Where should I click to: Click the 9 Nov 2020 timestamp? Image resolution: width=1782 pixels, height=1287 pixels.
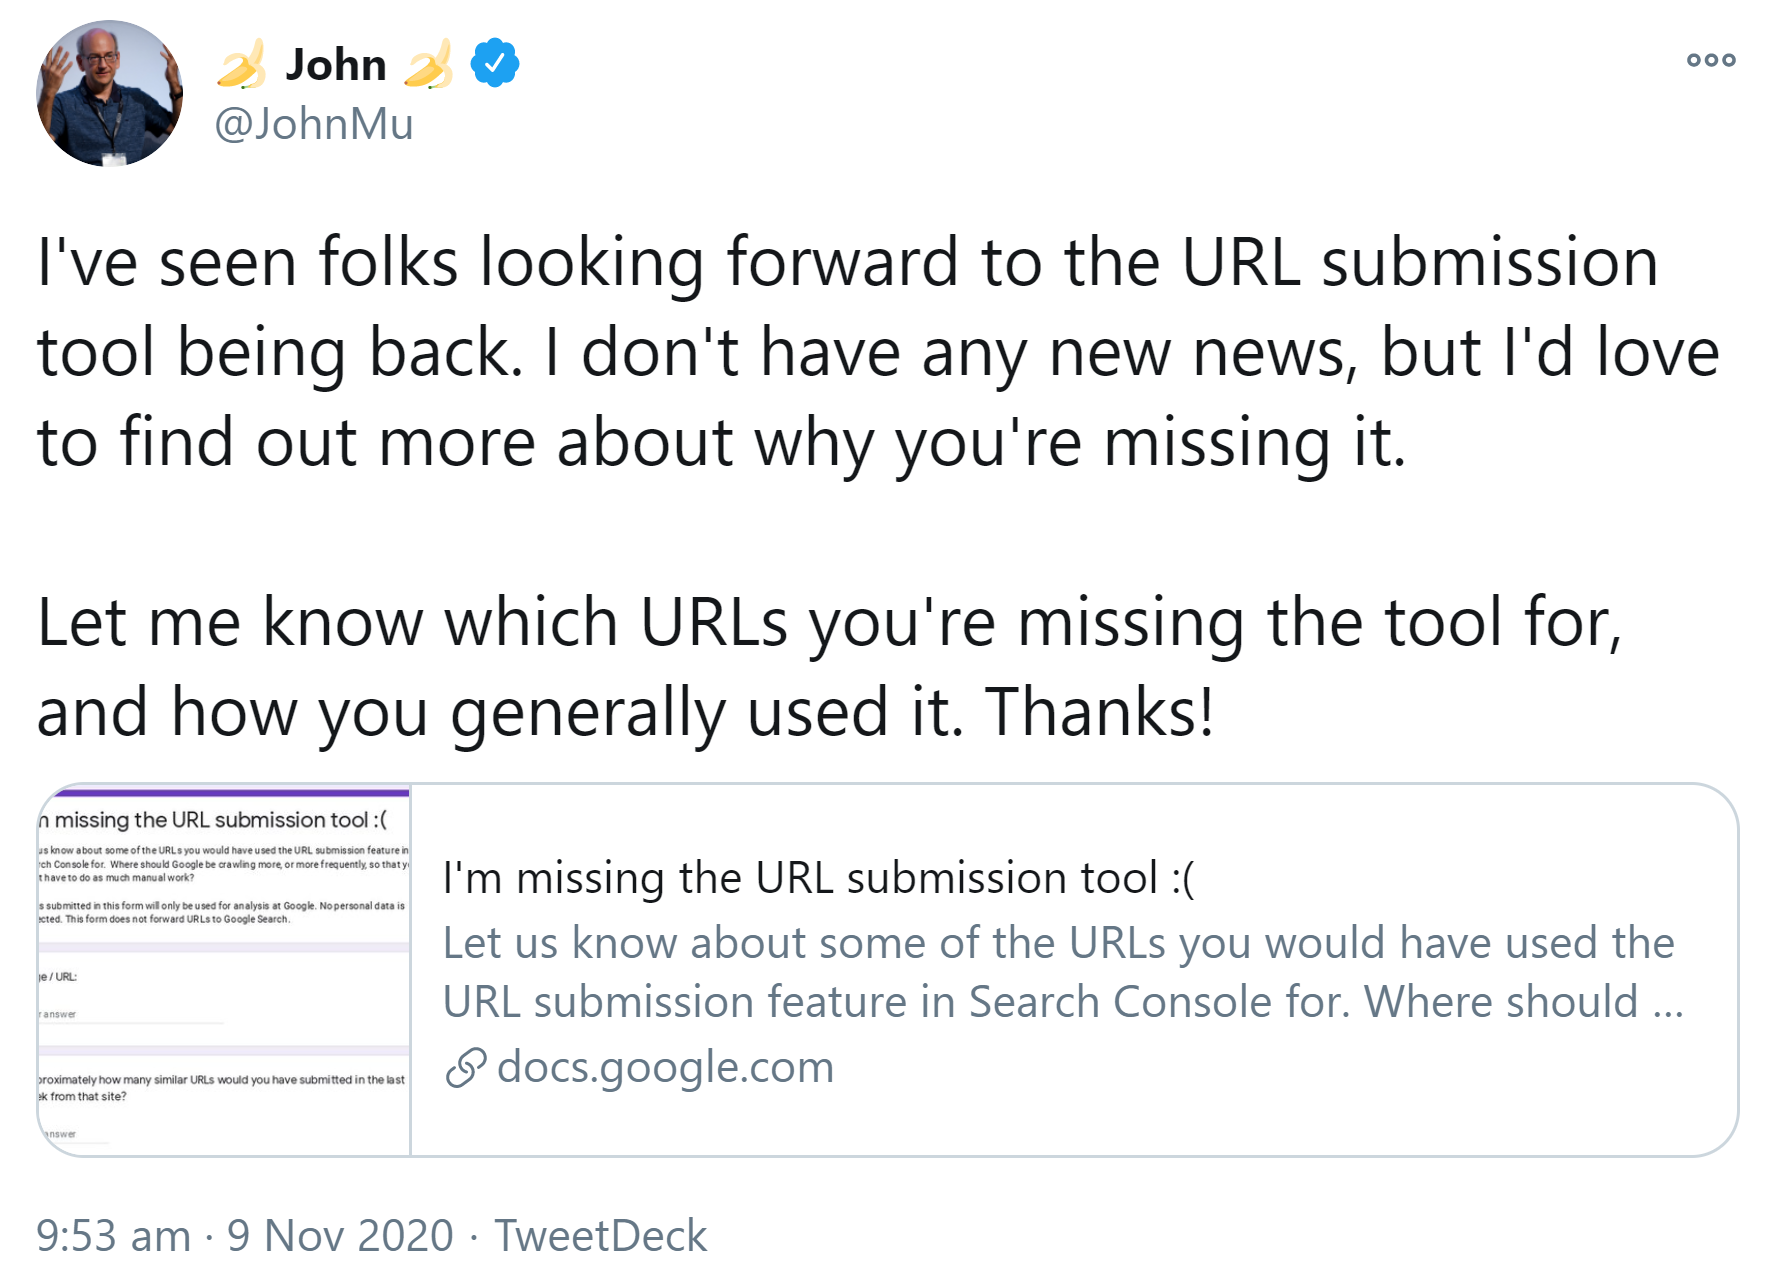click(338, 1236)
